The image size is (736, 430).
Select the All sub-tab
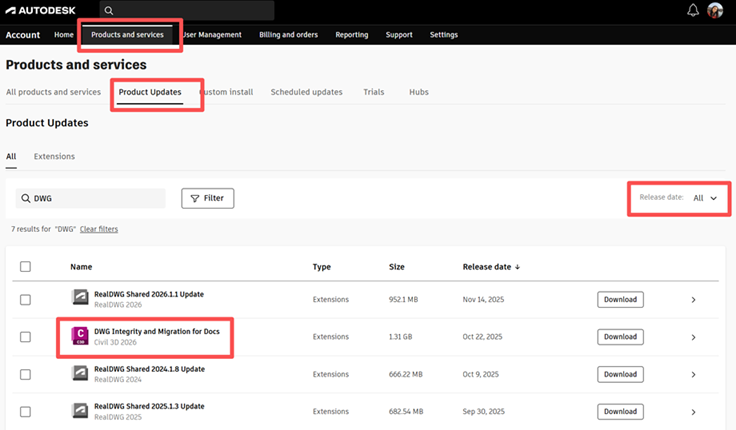click(x=11, y=156)
